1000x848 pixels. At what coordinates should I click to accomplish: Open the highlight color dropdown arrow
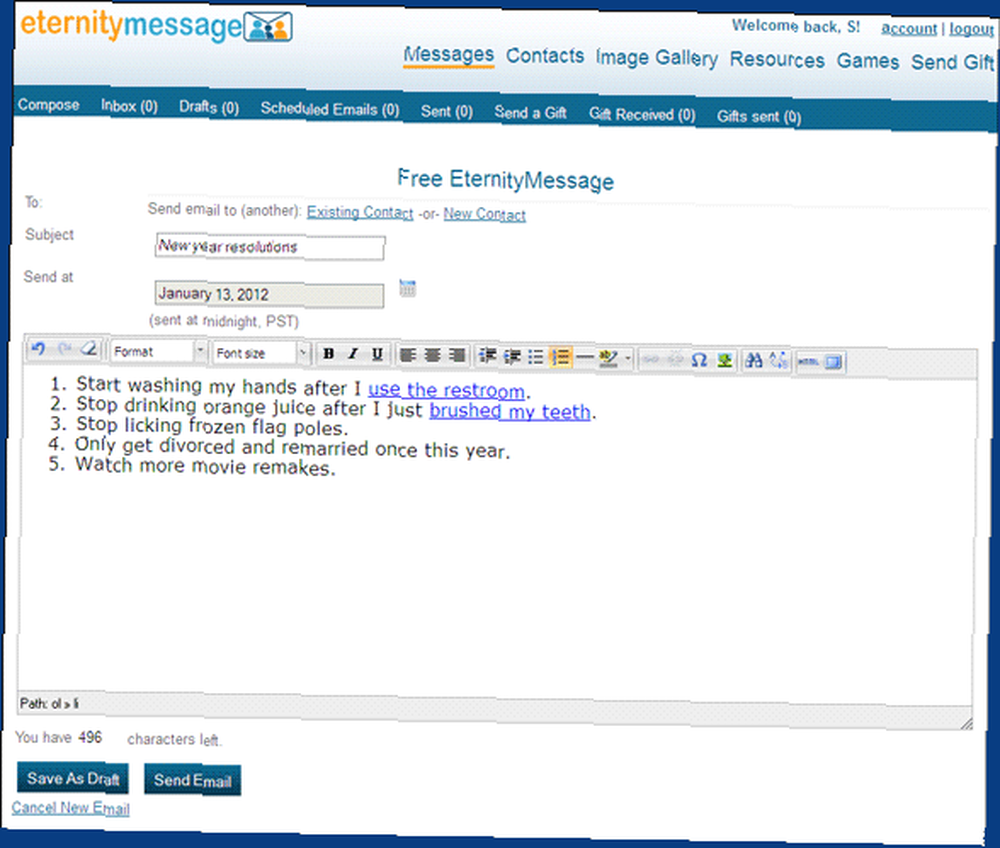point(628,358)
